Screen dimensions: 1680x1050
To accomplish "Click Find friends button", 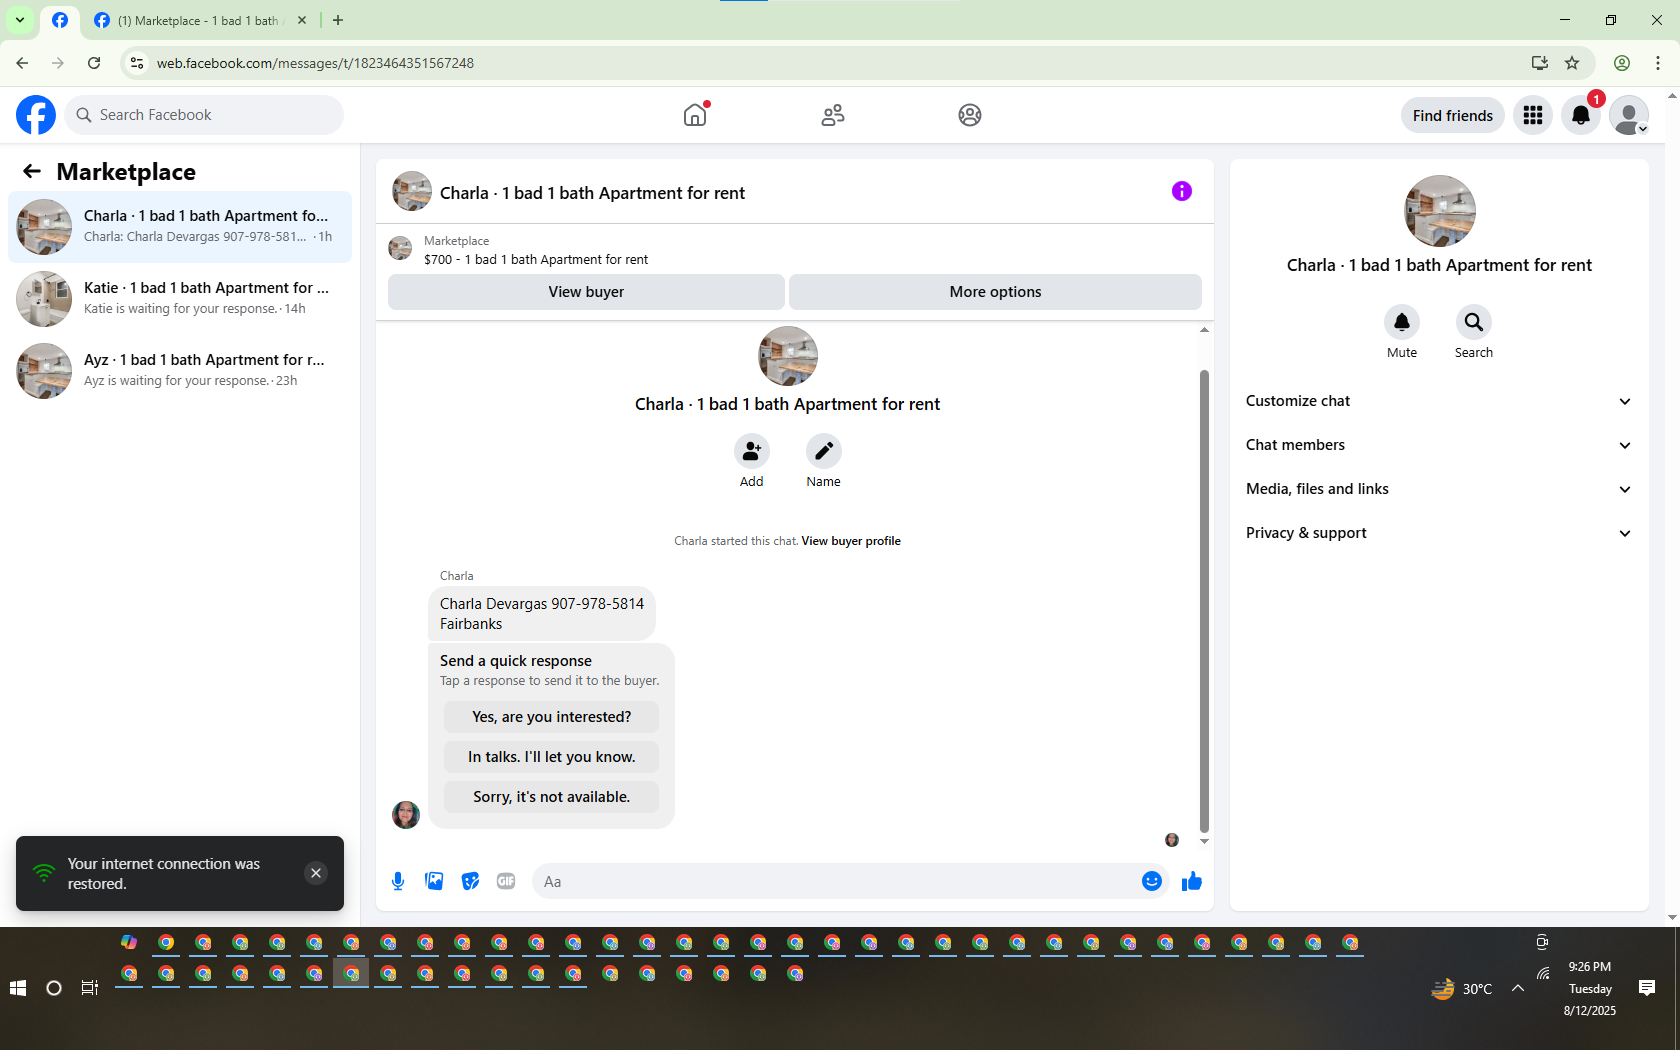I will tap(1453, 115).
